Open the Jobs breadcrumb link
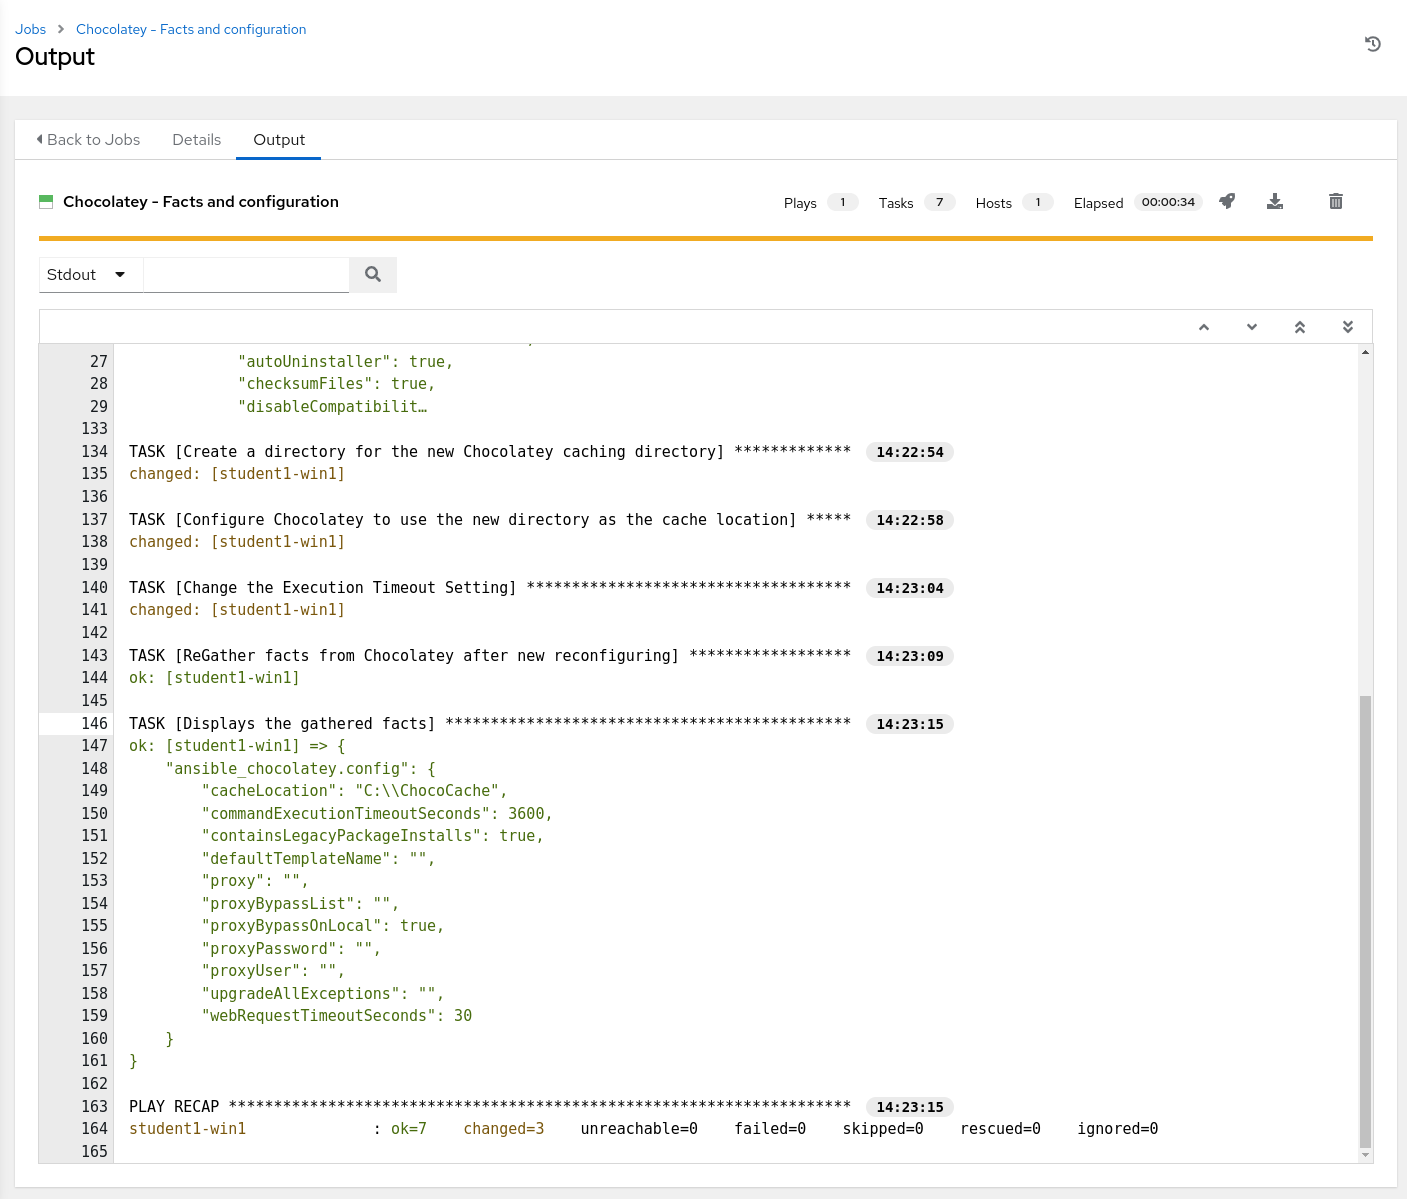This screenshot has height=1199, width=1407. click(x=31, y=29)
